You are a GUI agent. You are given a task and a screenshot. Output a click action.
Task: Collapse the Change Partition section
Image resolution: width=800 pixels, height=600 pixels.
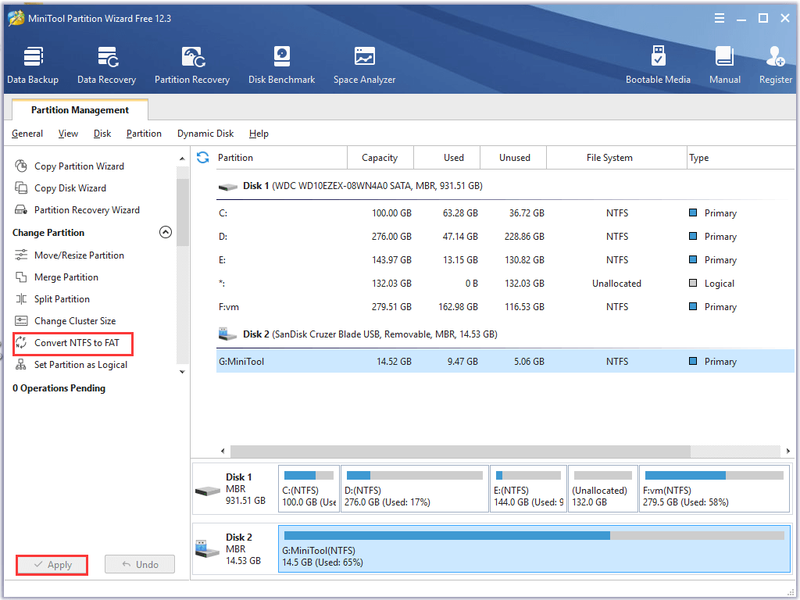click(x=165, y=232)
